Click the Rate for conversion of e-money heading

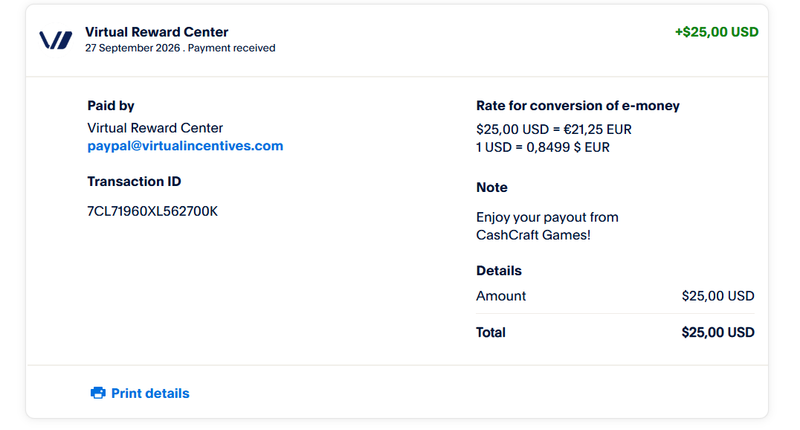tap(578, 106)
